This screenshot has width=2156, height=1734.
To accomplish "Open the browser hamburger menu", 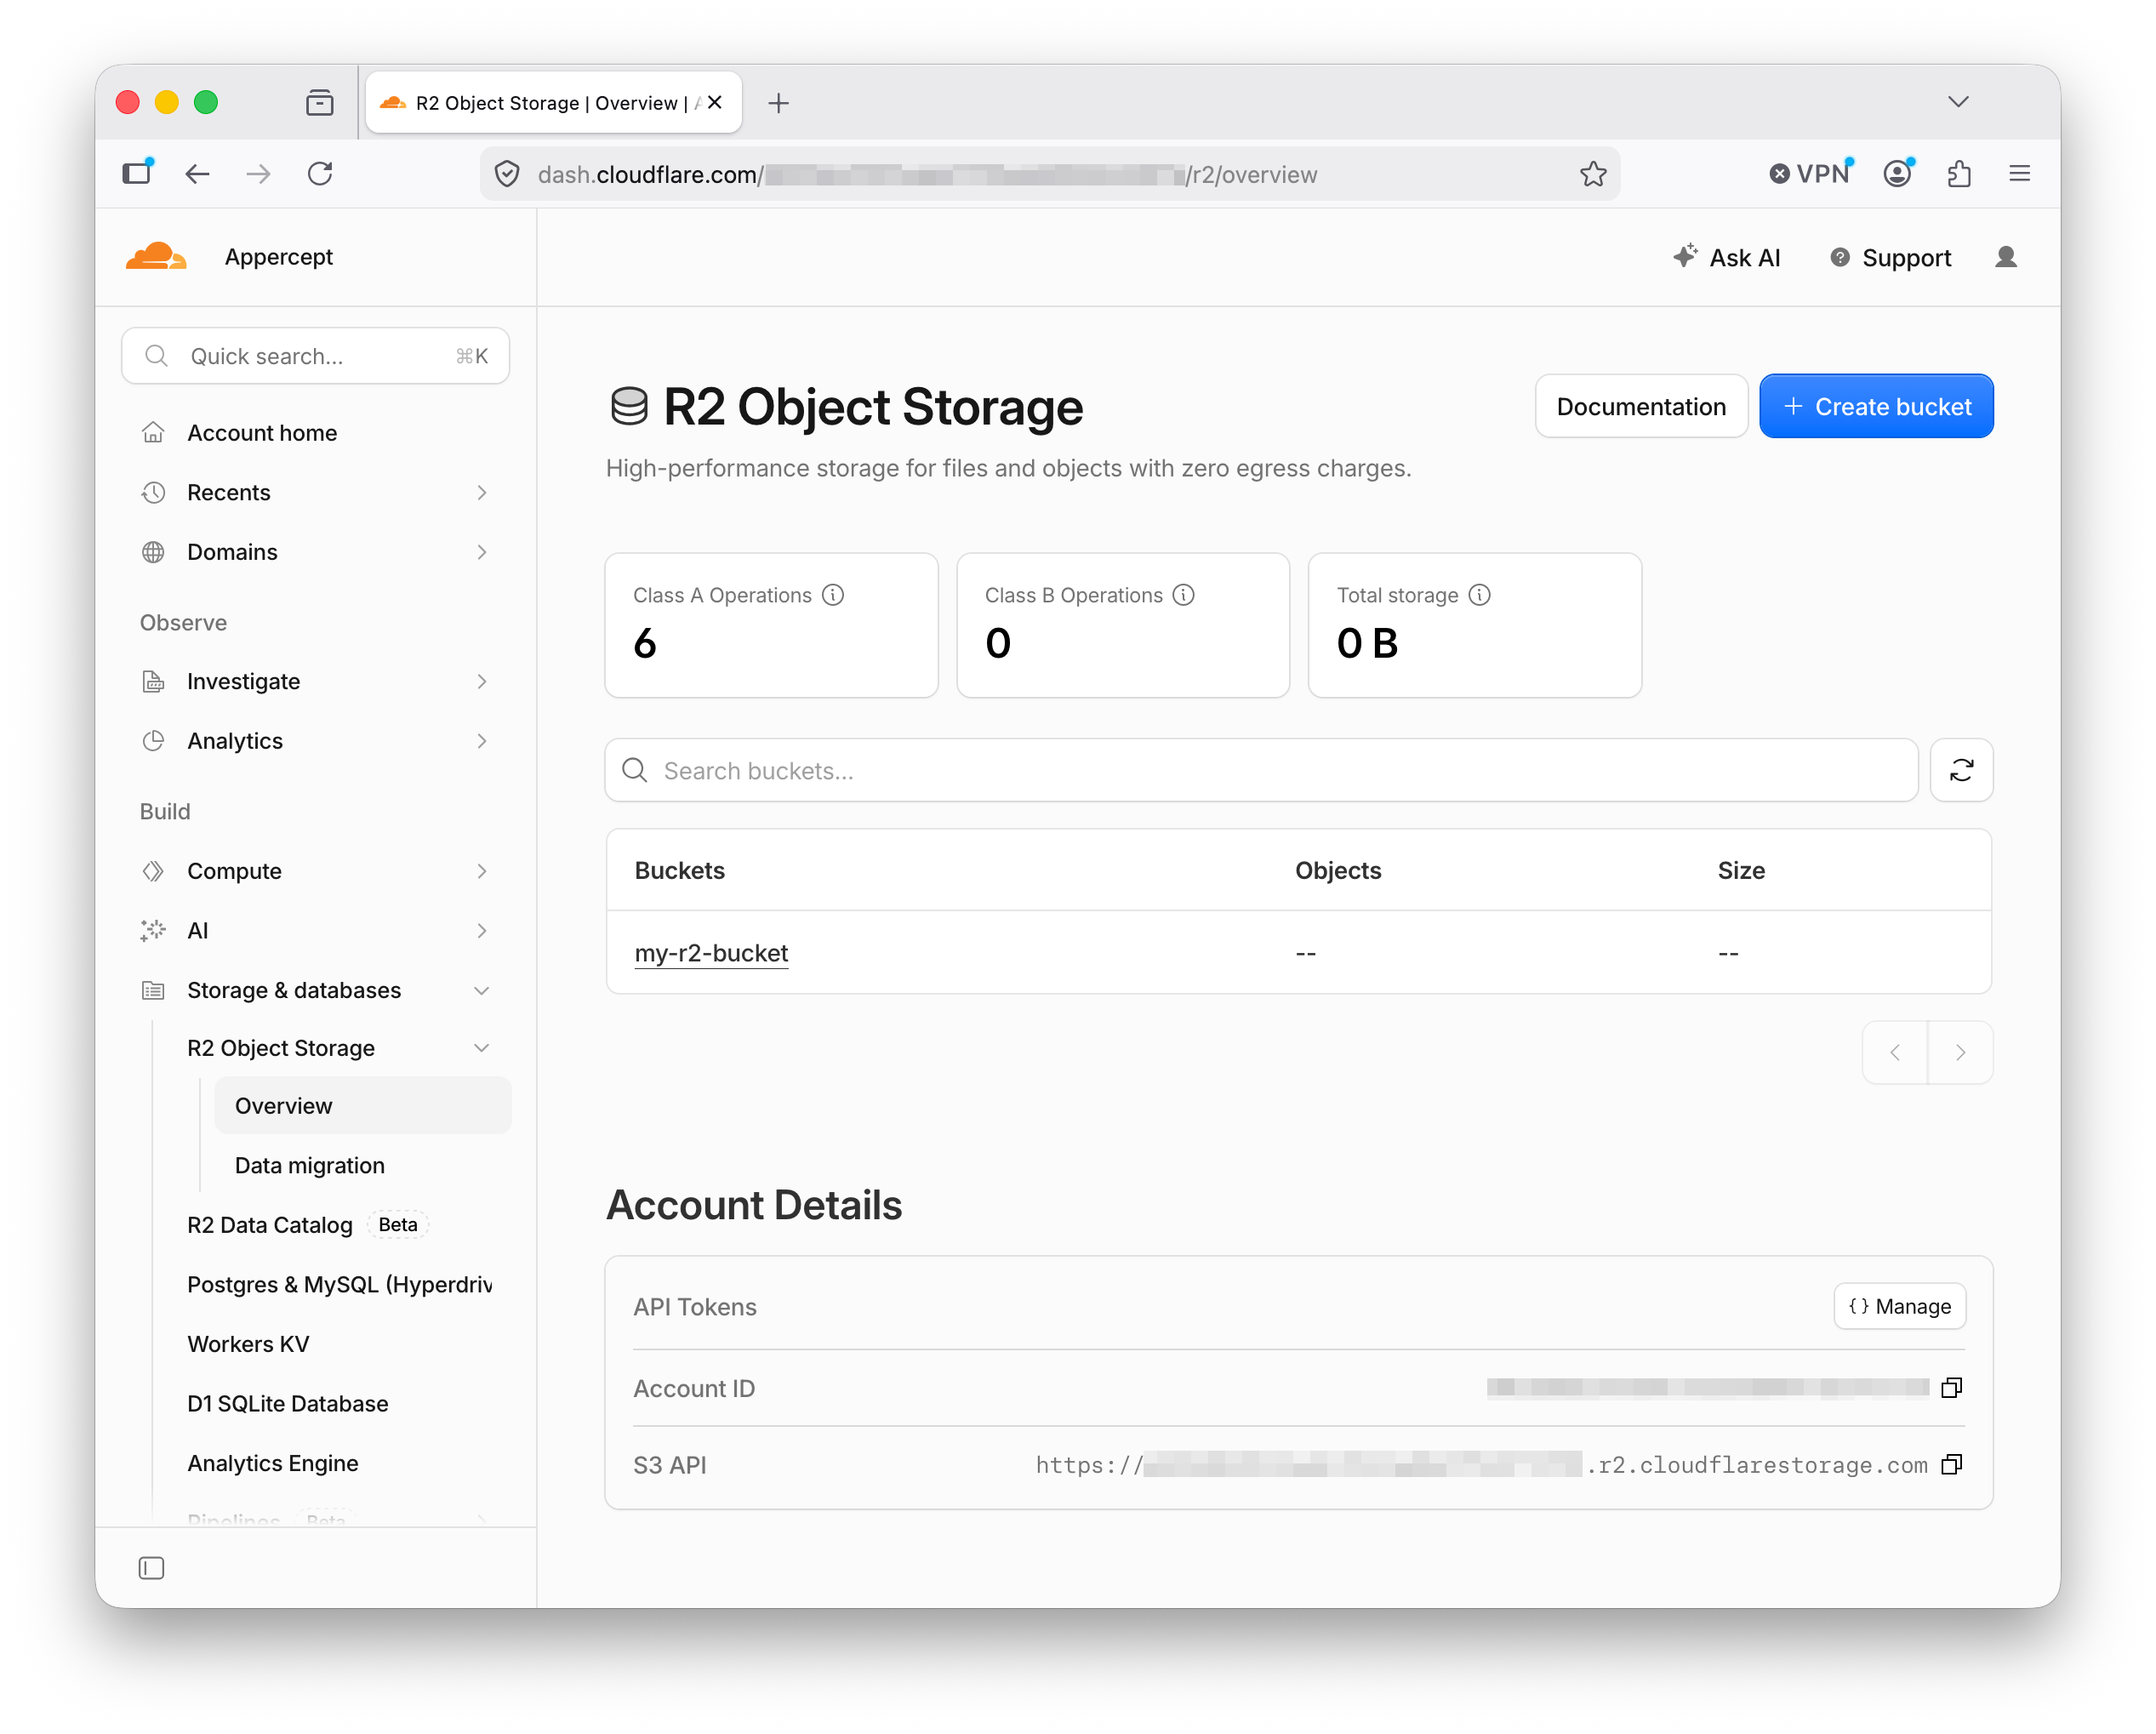I will click(x=2020, y=174).
